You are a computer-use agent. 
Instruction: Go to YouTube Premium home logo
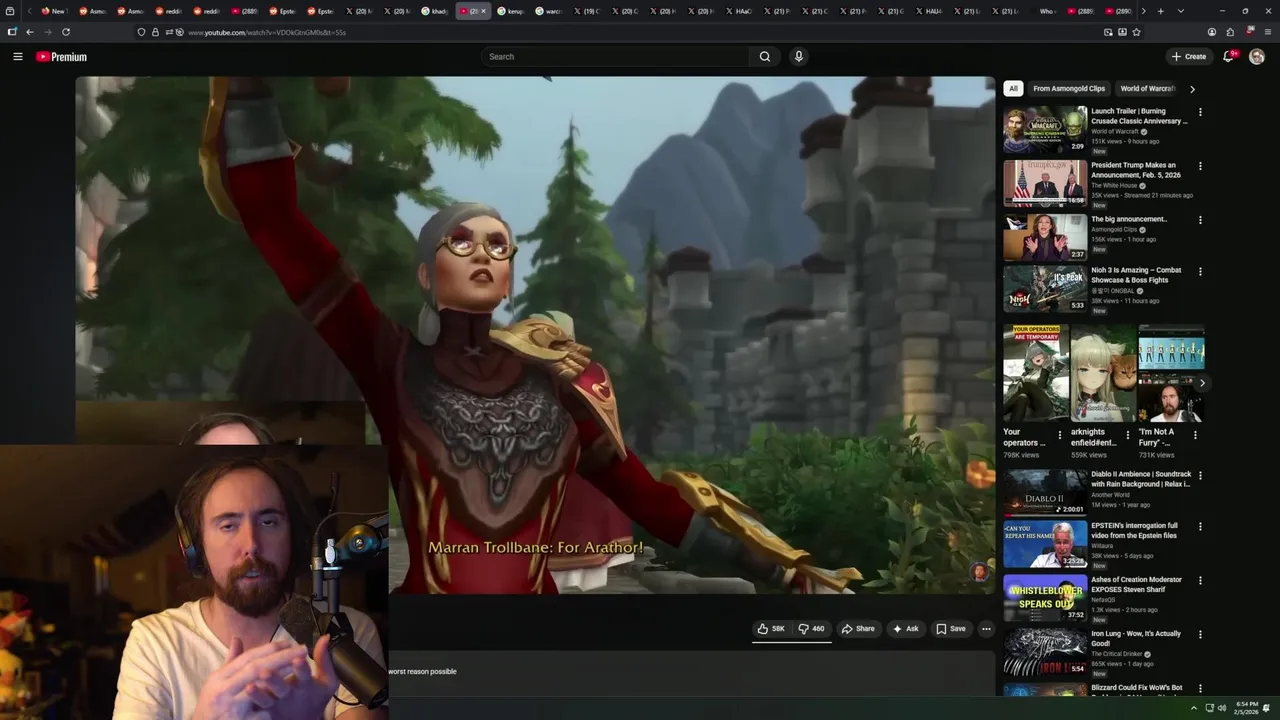click(x=61, y=57)
